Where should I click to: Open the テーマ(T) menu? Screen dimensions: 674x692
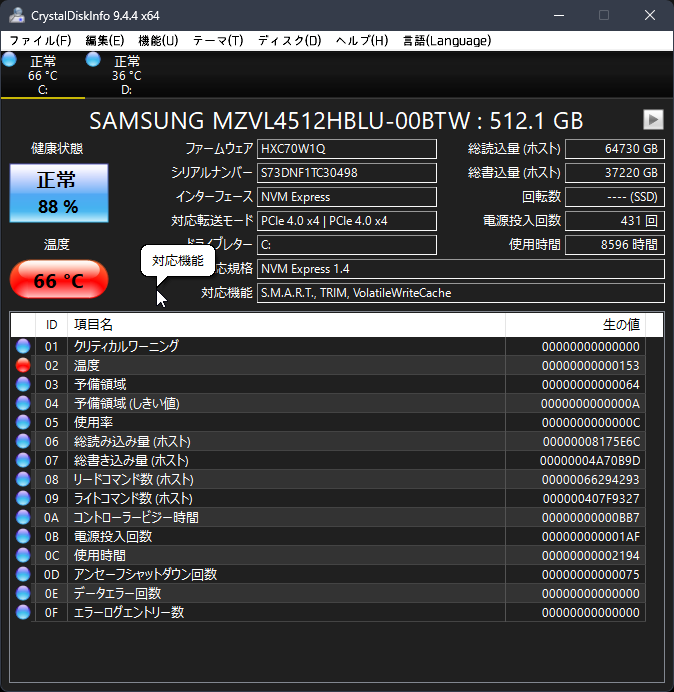click(217, 40)
